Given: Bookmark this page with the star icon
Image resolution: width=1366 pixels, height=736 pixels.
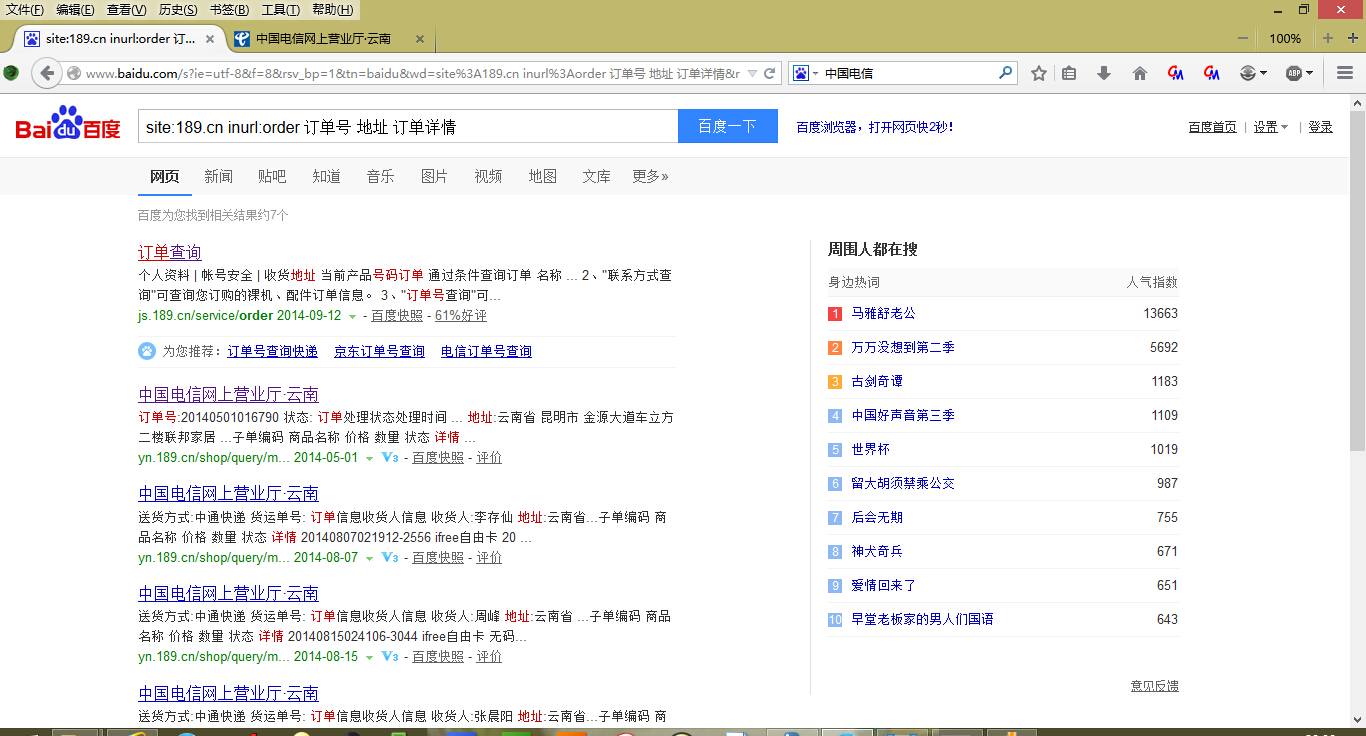Looking at the screenshot, I should (1039, 73).
